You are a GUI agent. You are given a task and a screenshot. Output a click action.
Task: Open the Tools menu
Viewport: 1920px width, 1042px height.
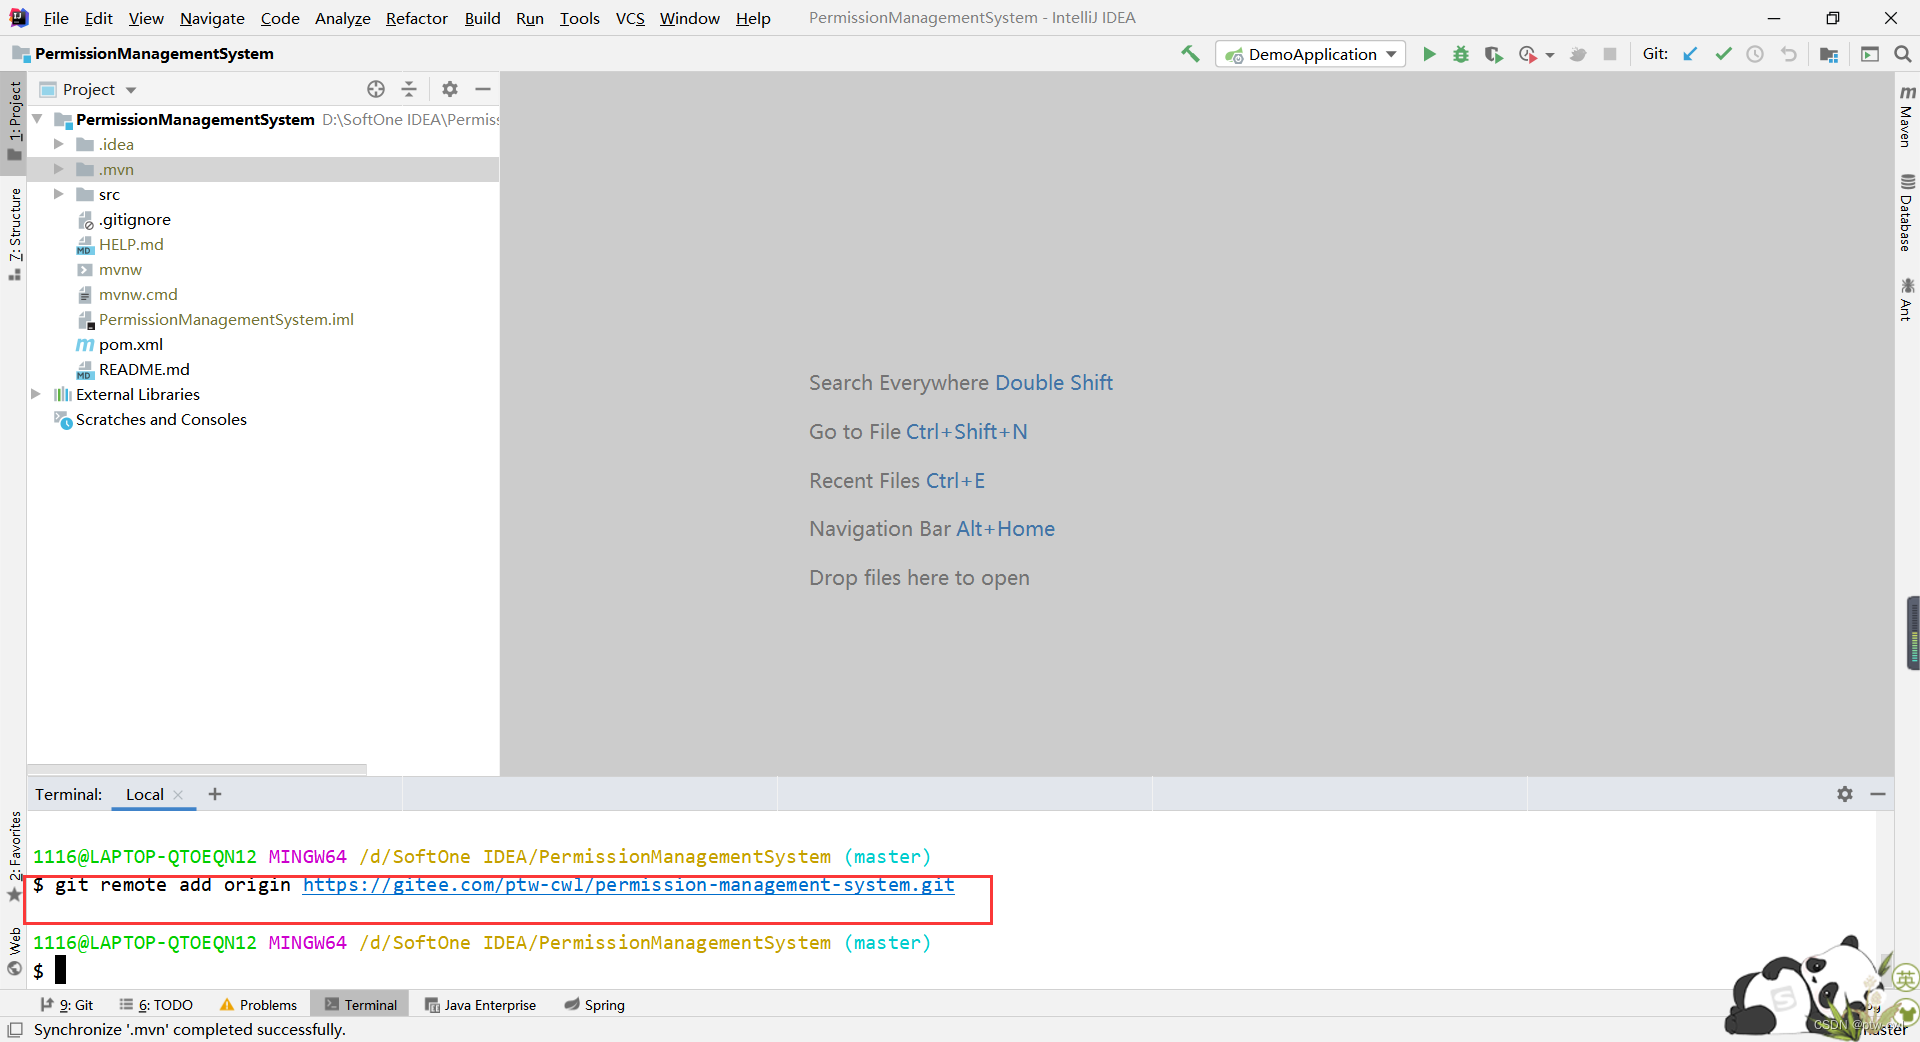pyautogui.click(x=579, y=18)
